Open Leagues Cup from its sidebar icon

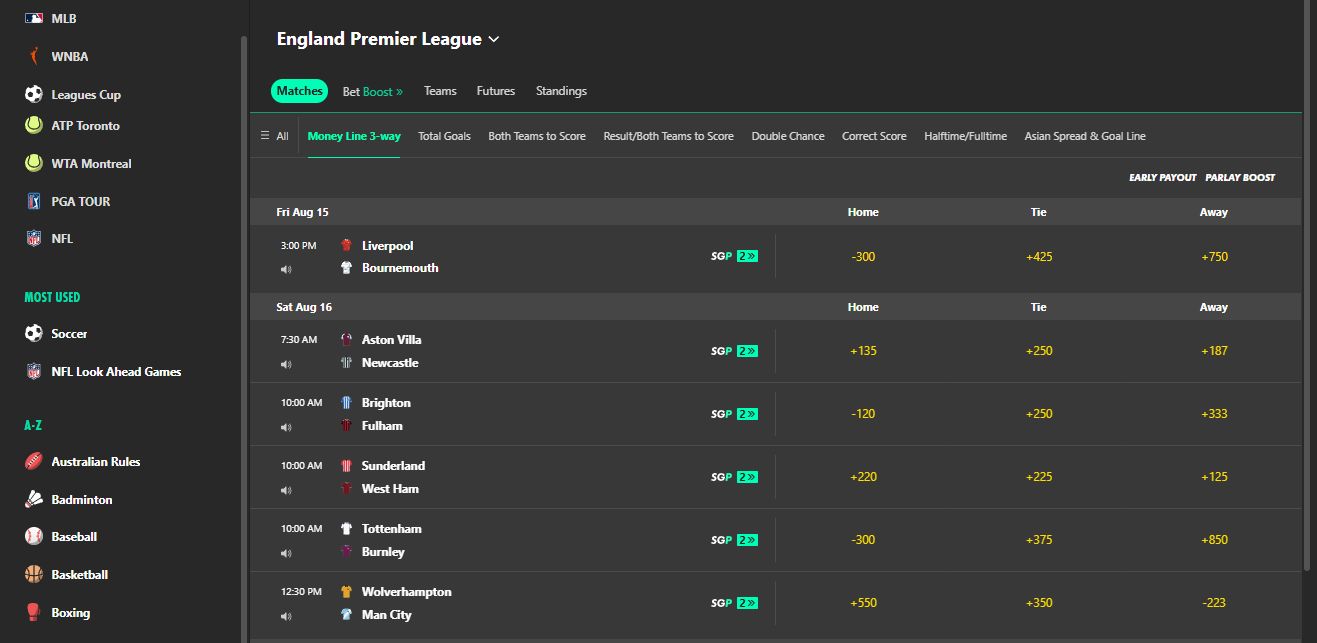click(x=32, y=94)
